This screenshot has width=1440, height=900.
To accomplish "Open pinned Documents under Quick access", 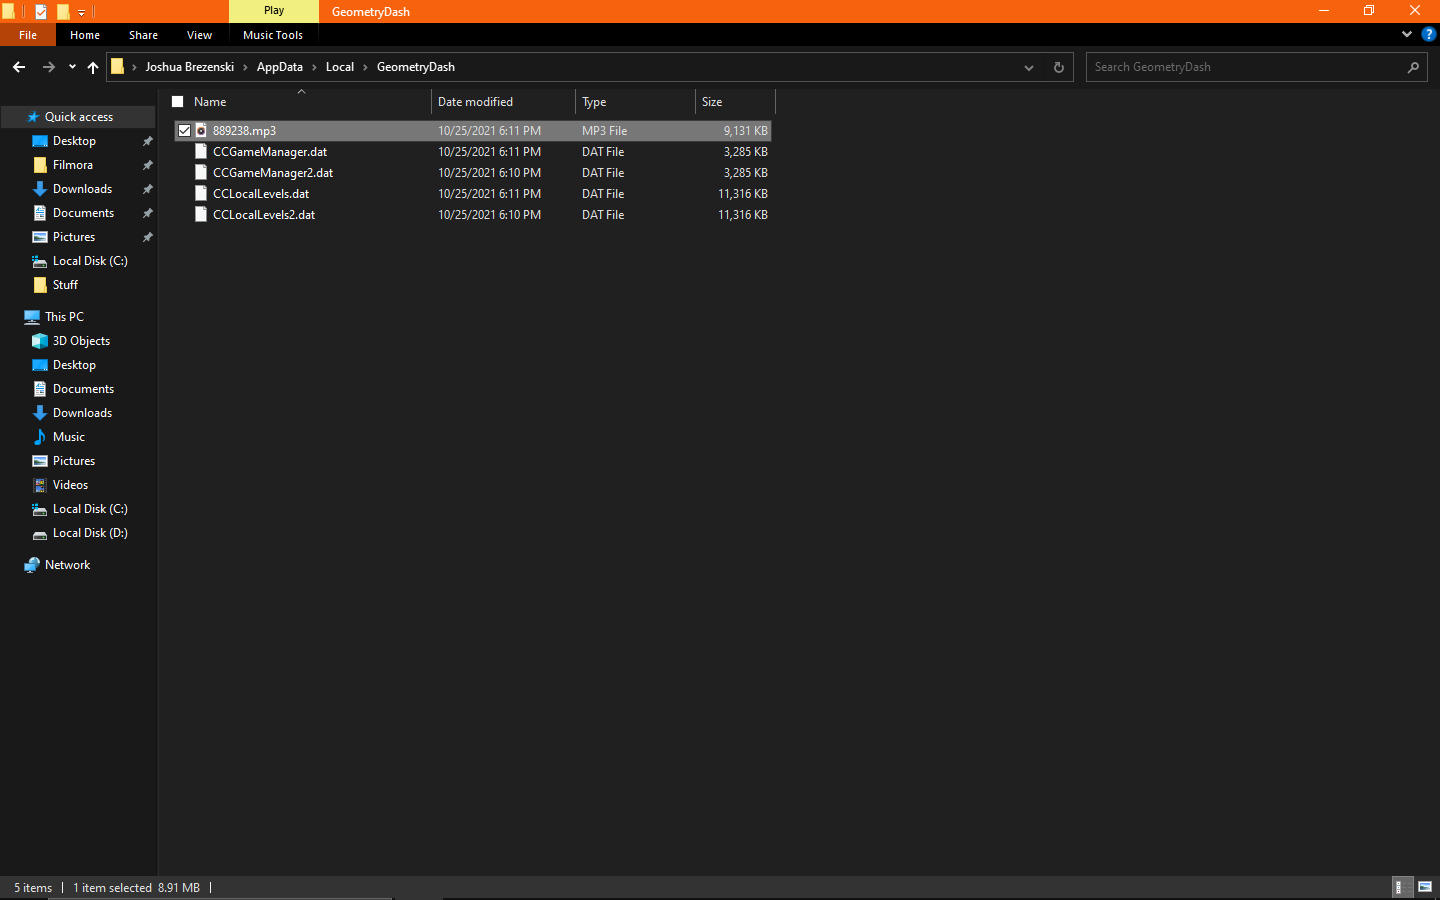I will tap(83, 213).
